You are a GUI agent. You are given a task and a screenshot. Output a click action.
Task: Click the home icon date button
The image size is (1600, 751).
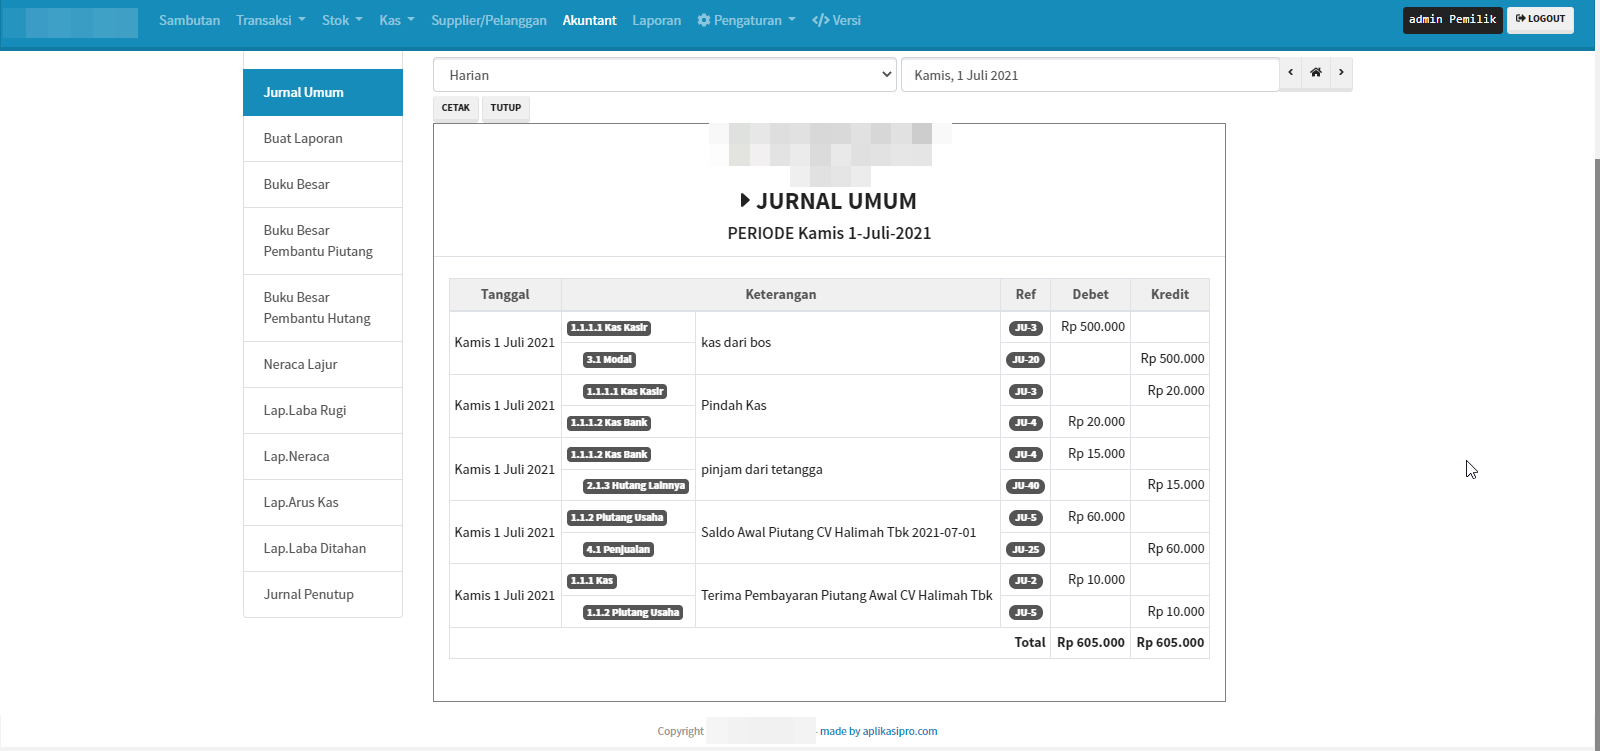pos(1316,73)
